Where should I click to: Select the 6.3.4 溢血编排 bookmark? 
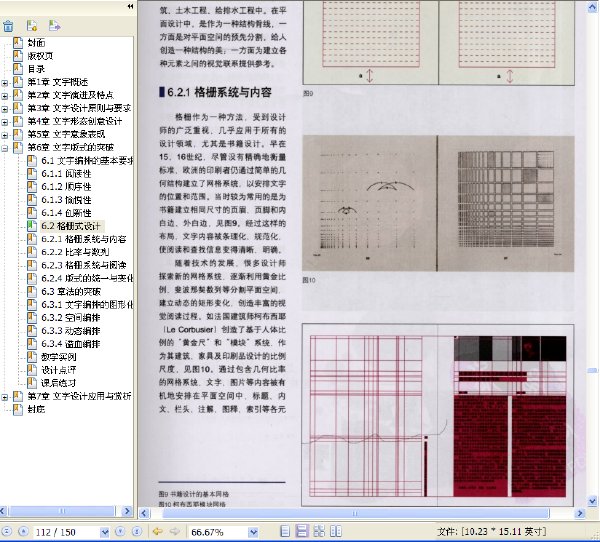click(71, 344)
